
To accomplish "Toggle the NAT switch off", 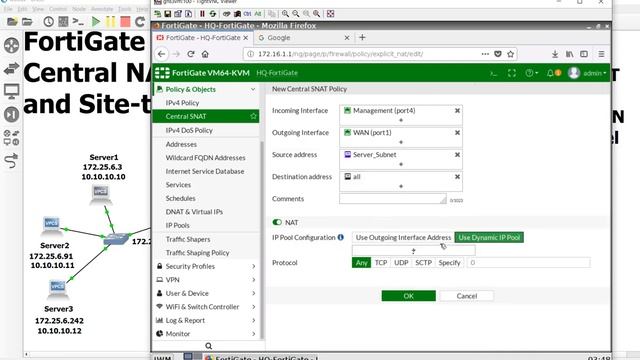I will click(277, 222).
